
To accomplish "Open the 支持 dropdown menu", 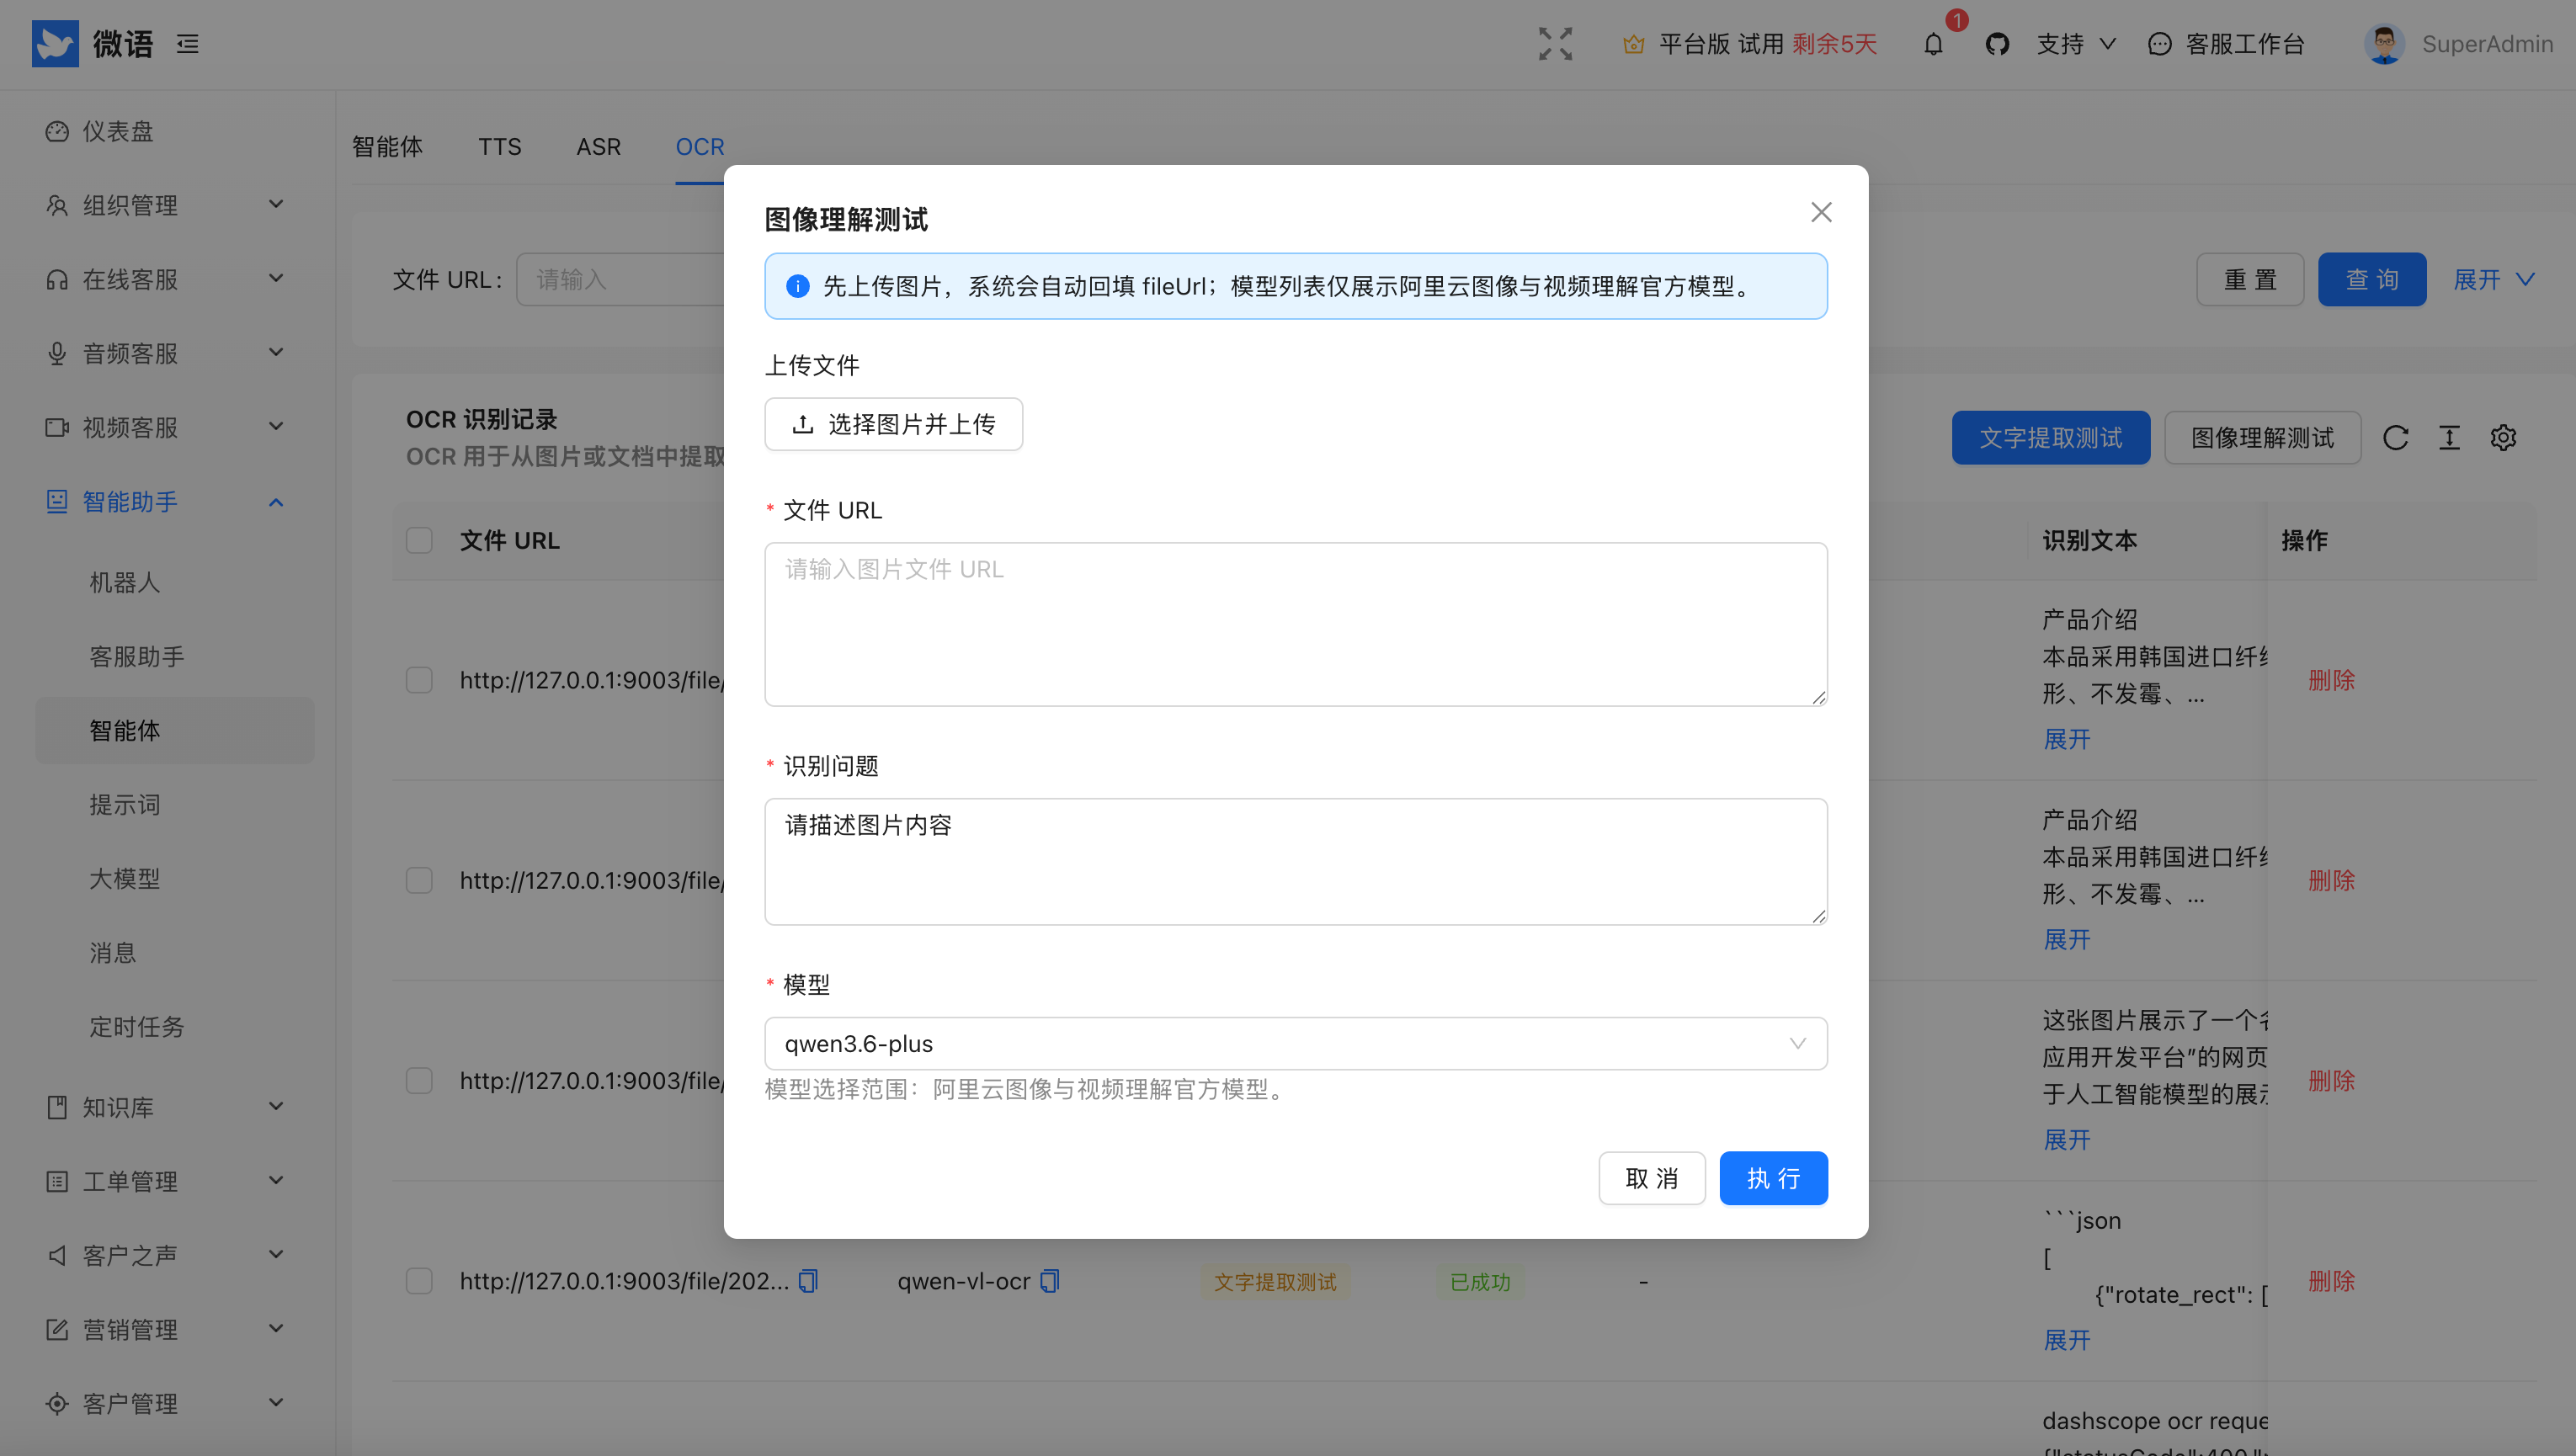I will click(x=2076, y=44).
